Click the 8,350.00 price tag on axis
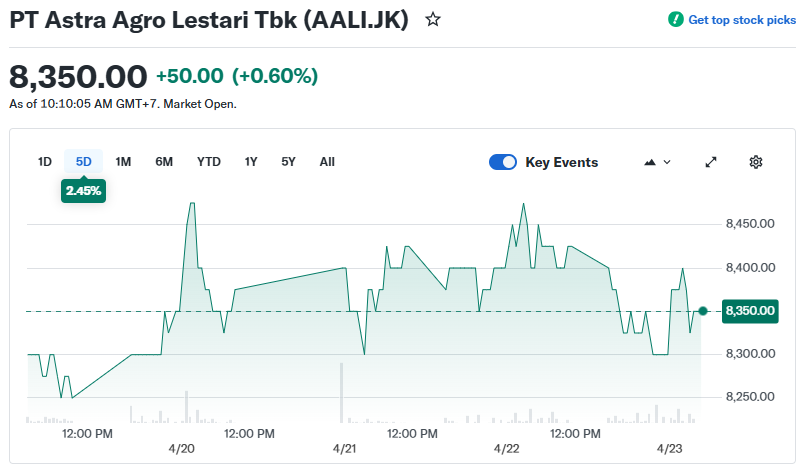 (749, 311)
